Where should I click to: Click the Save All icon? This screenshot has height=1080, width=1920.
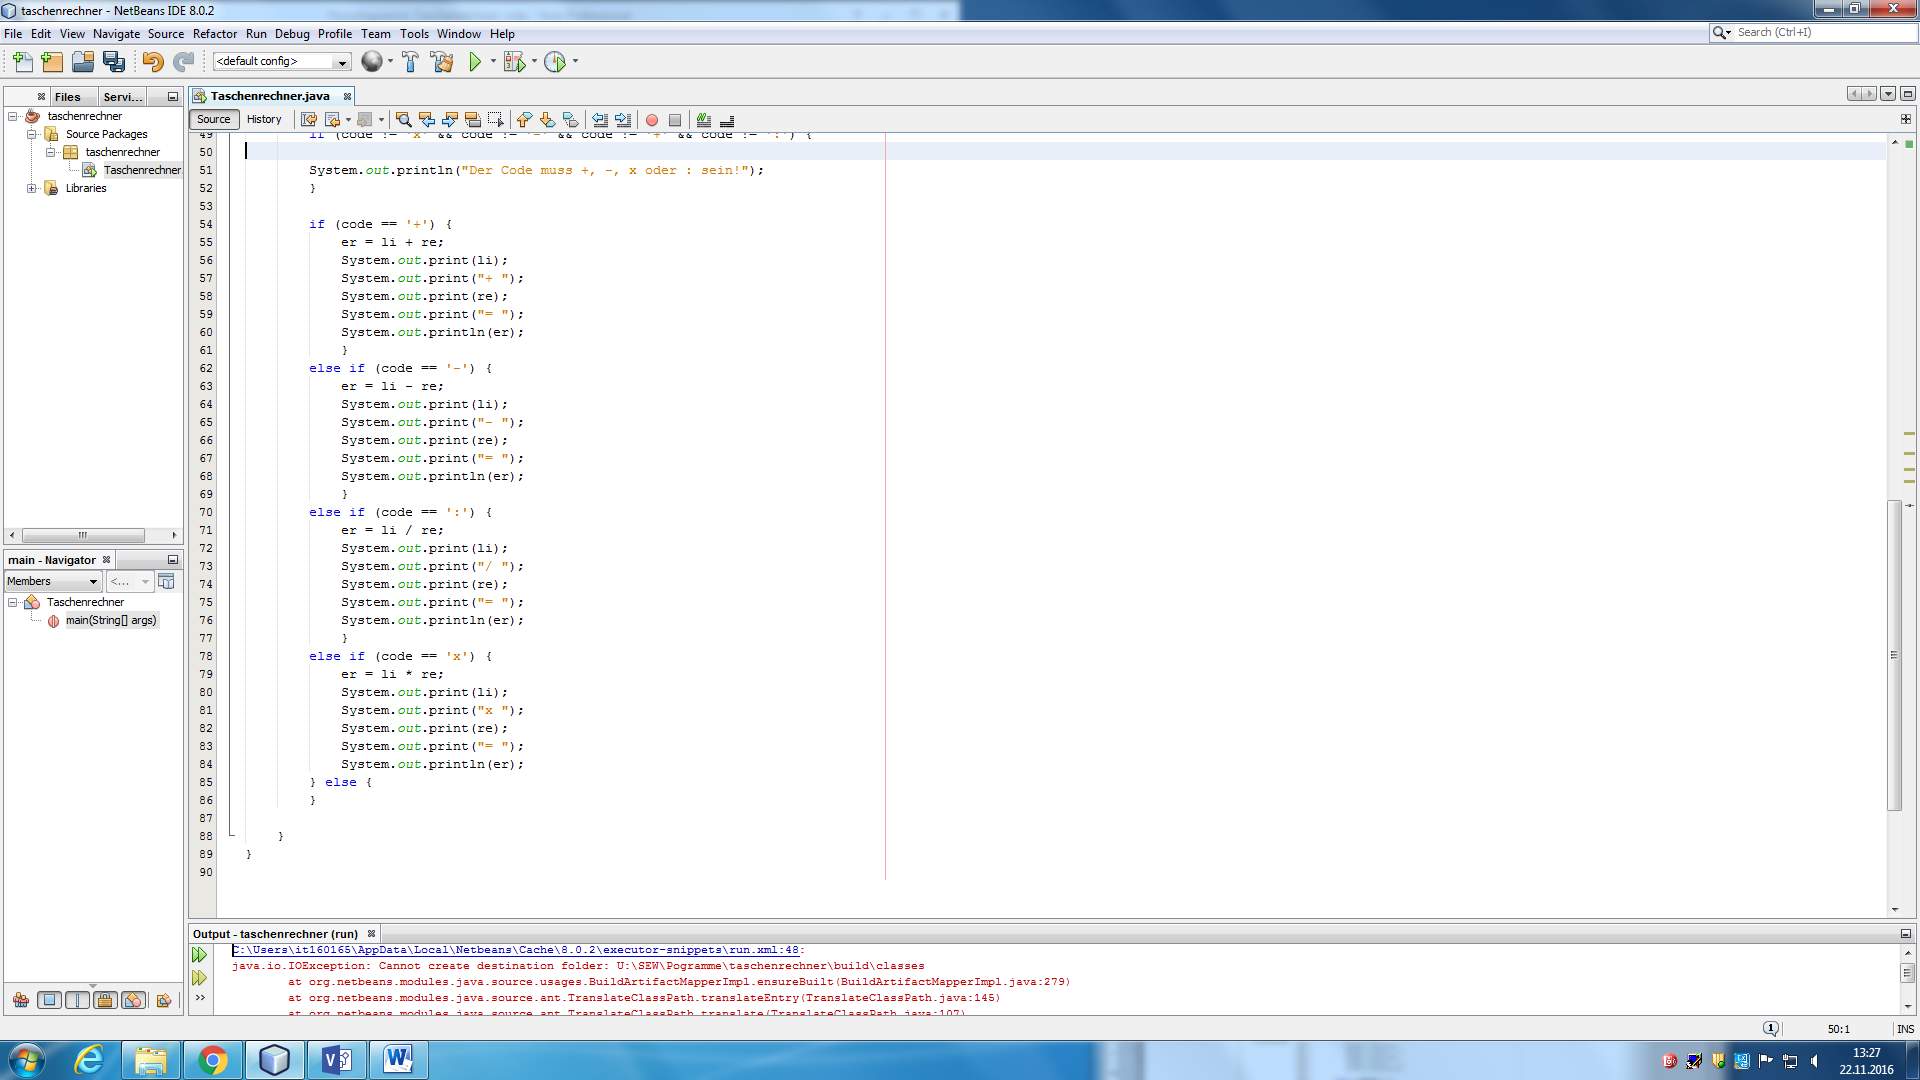tap(114, 62)
